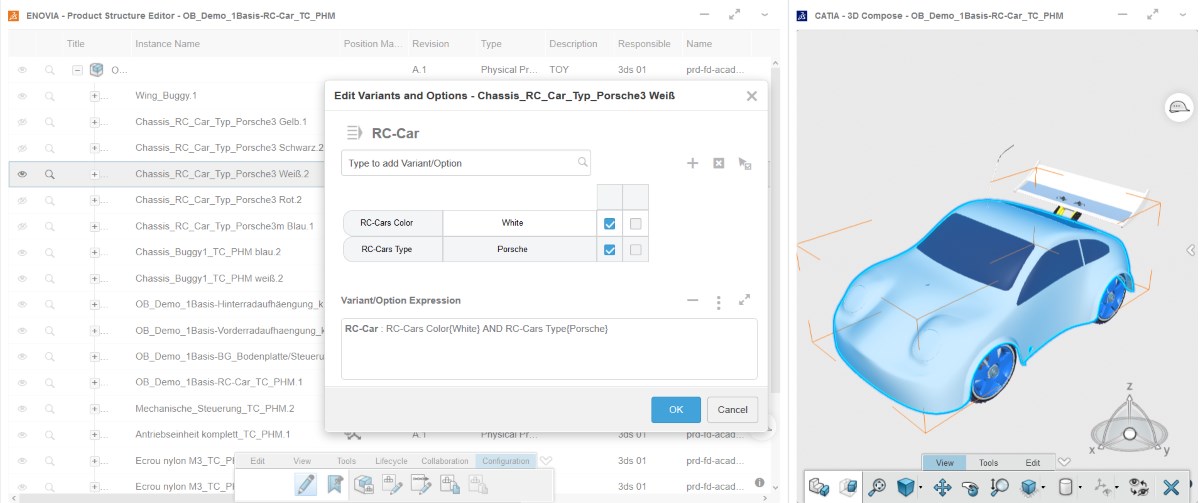Confirm dialog with OK button

676,410
